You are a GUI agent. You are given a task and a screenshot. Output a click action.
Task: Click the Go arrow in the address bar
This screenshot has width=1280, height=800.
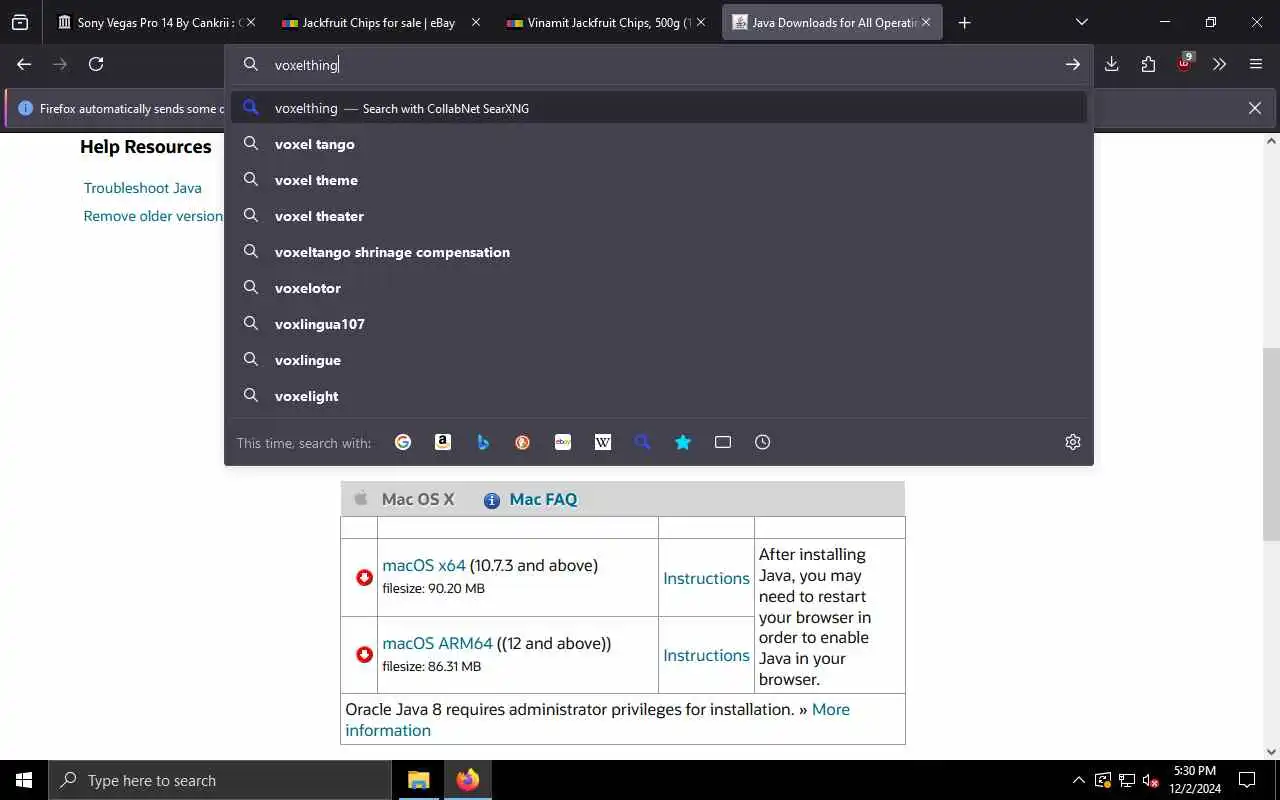click(1072, 64)
